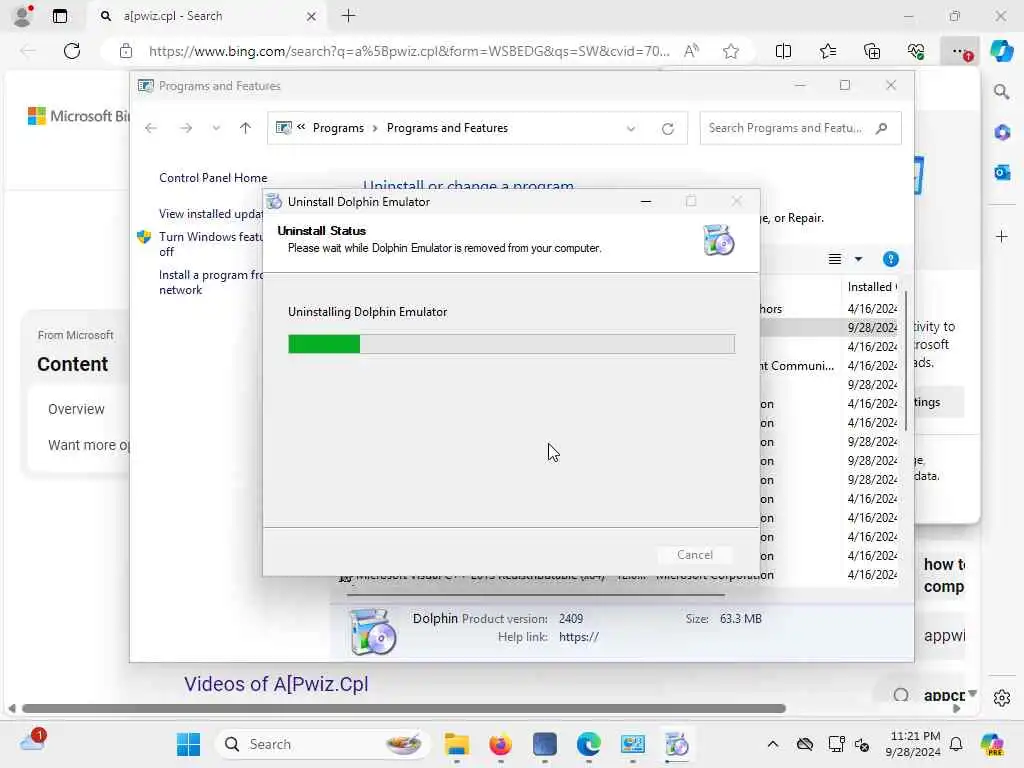Add page to favorites star
The height and width of the screenshot is (768, 1024).
pos(731,51)
